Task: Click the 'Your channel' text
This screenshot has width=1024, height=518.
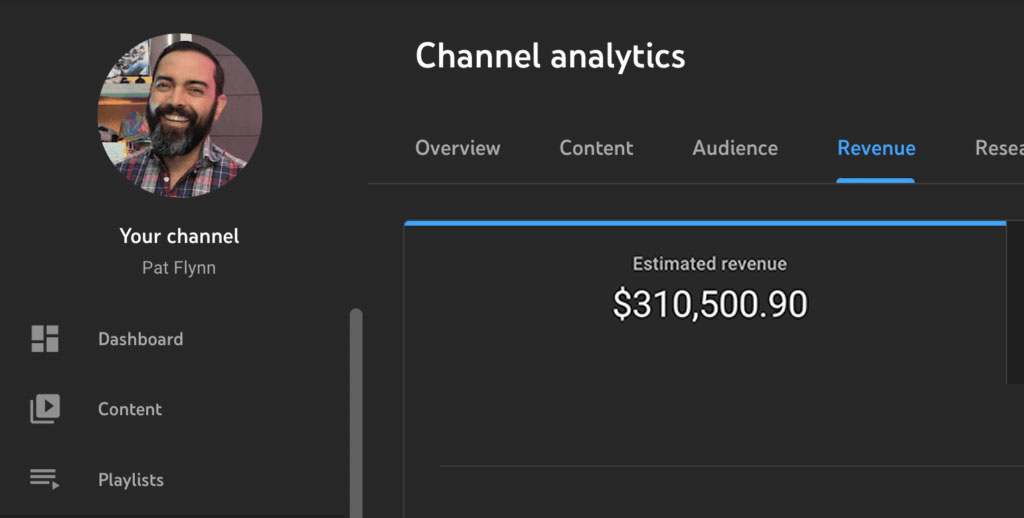Action: click(179, 237)
